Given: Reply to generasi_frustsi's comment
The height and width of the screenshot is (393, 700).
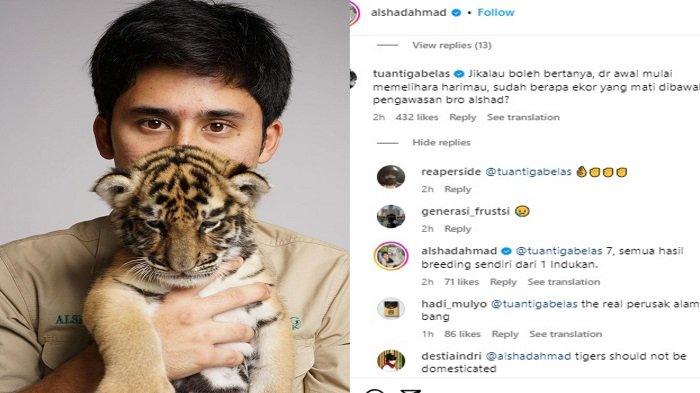Looking at the screenshot, I should click(458, 229).
